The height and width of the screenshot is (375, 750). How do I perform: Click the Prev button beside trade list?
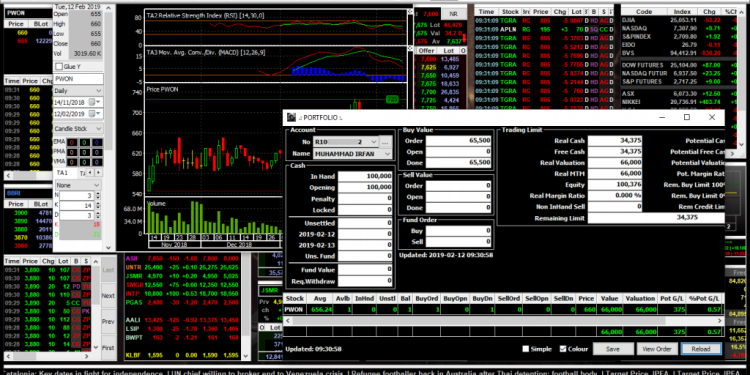[108, 321]
